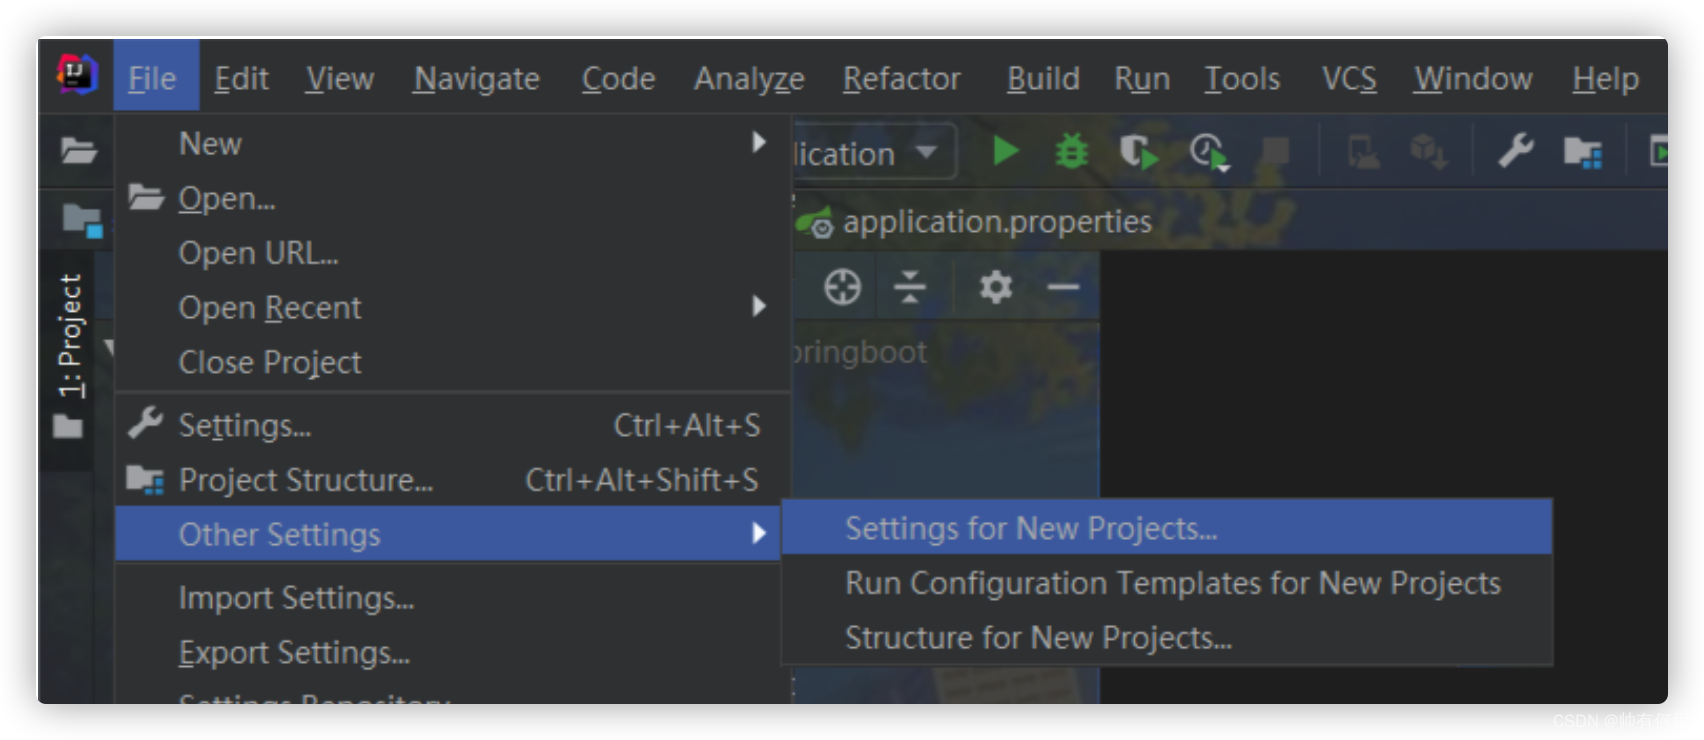The height and width of the screenshot is (740, 1704).
Task: Click the run anything icon at far right
Action: click(1658, 152)
